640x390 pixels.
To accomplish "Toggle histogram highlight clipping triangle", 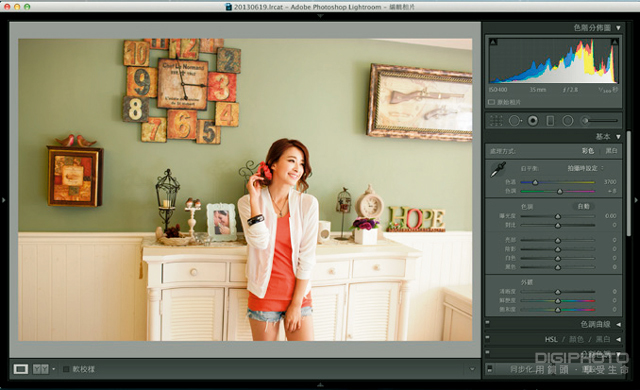I will (614, 42).
